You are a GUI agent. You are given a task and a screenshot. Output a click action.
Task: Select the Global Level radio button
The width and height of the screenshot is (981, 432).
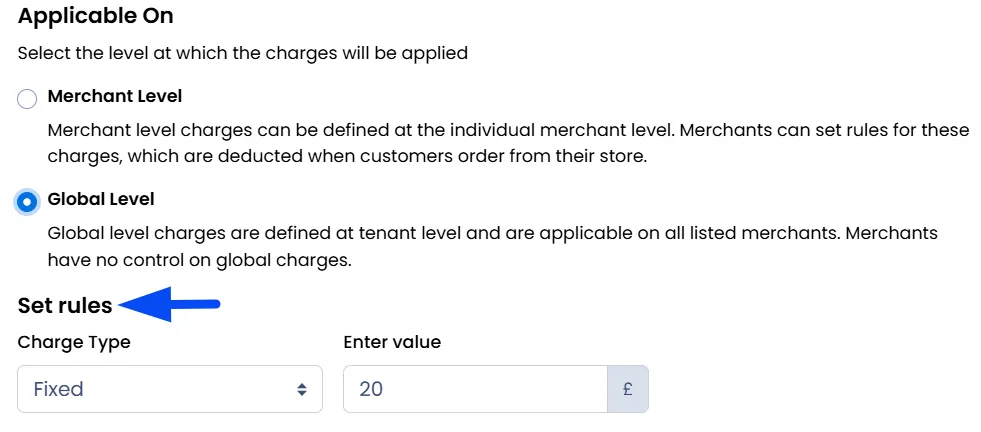[x=27, y=202]
